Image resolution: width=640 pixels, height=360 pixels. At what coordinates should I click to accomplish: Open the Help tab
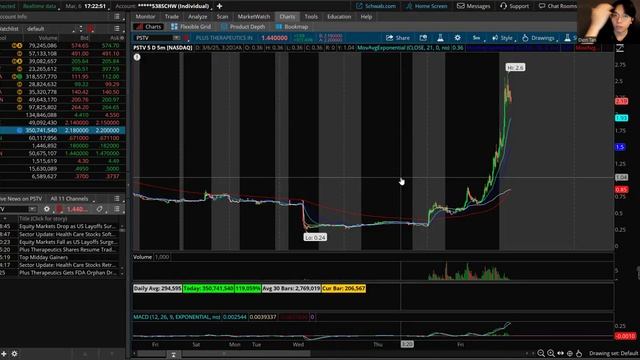point(366,17)
